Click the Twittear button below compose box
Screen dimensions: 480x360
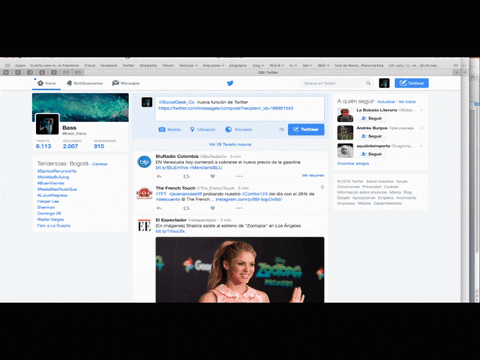point(306,129)
